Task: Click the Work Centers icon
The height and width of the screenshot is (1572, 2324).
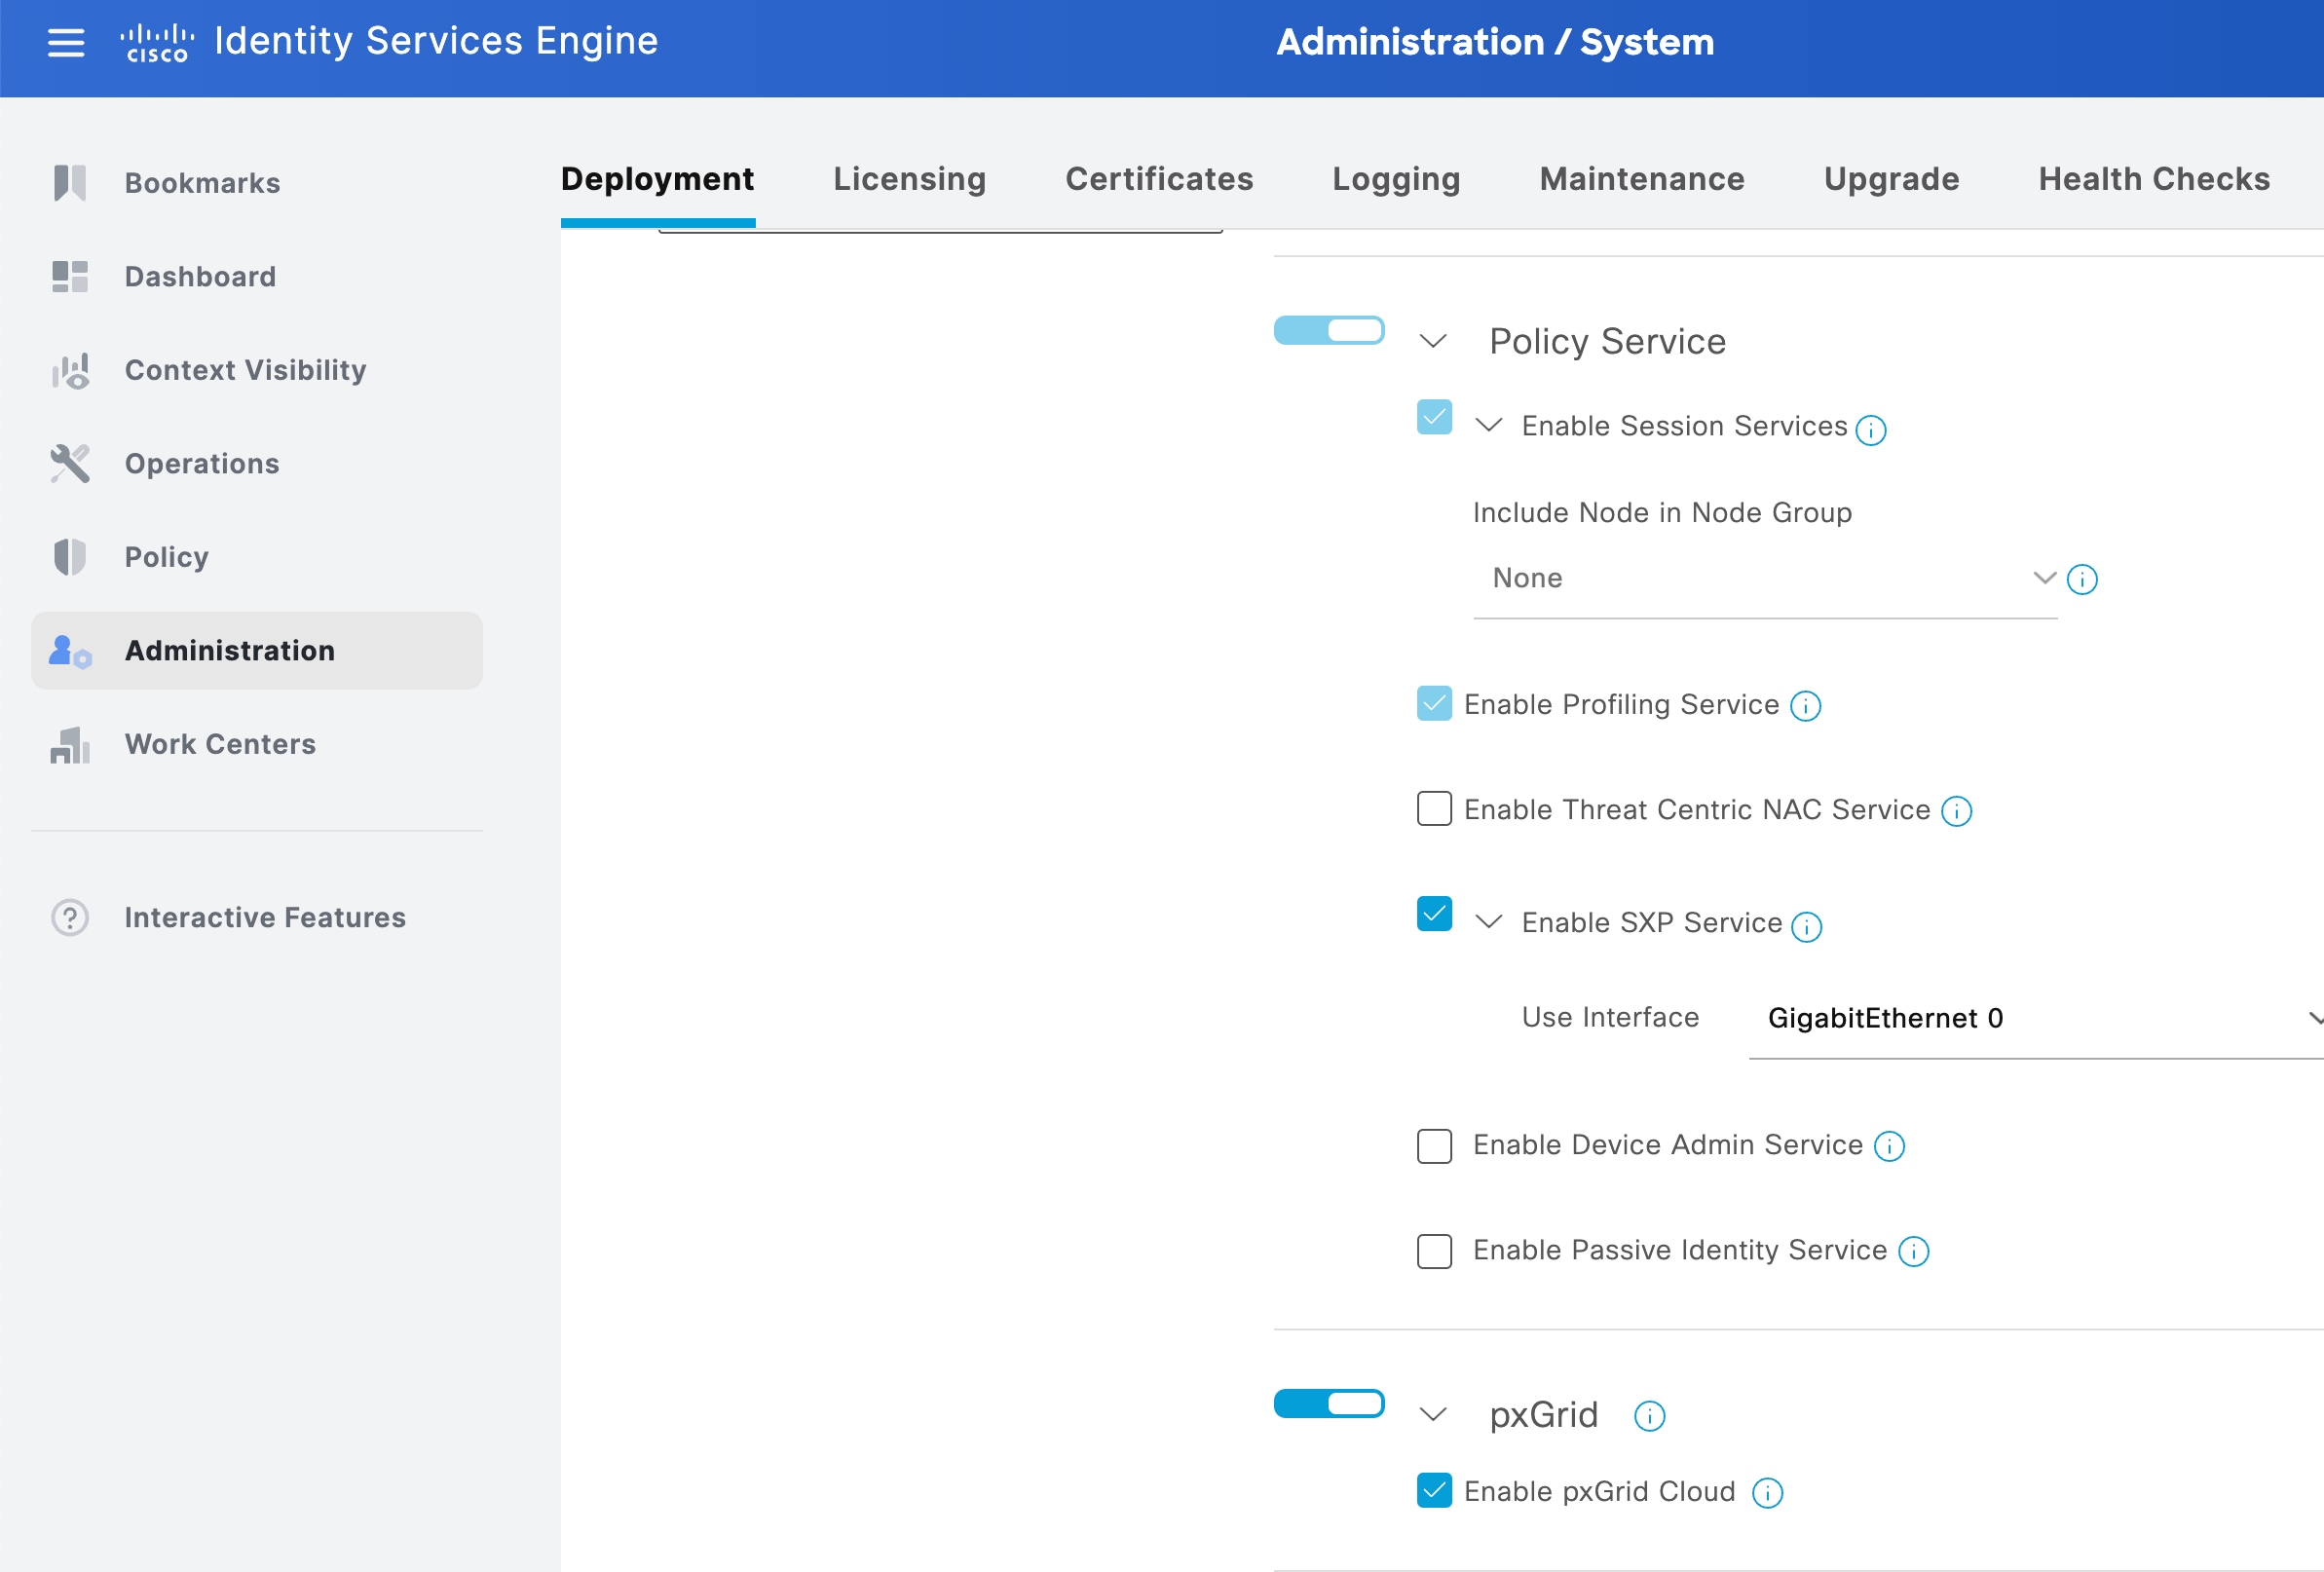Action: coord(70,745)
